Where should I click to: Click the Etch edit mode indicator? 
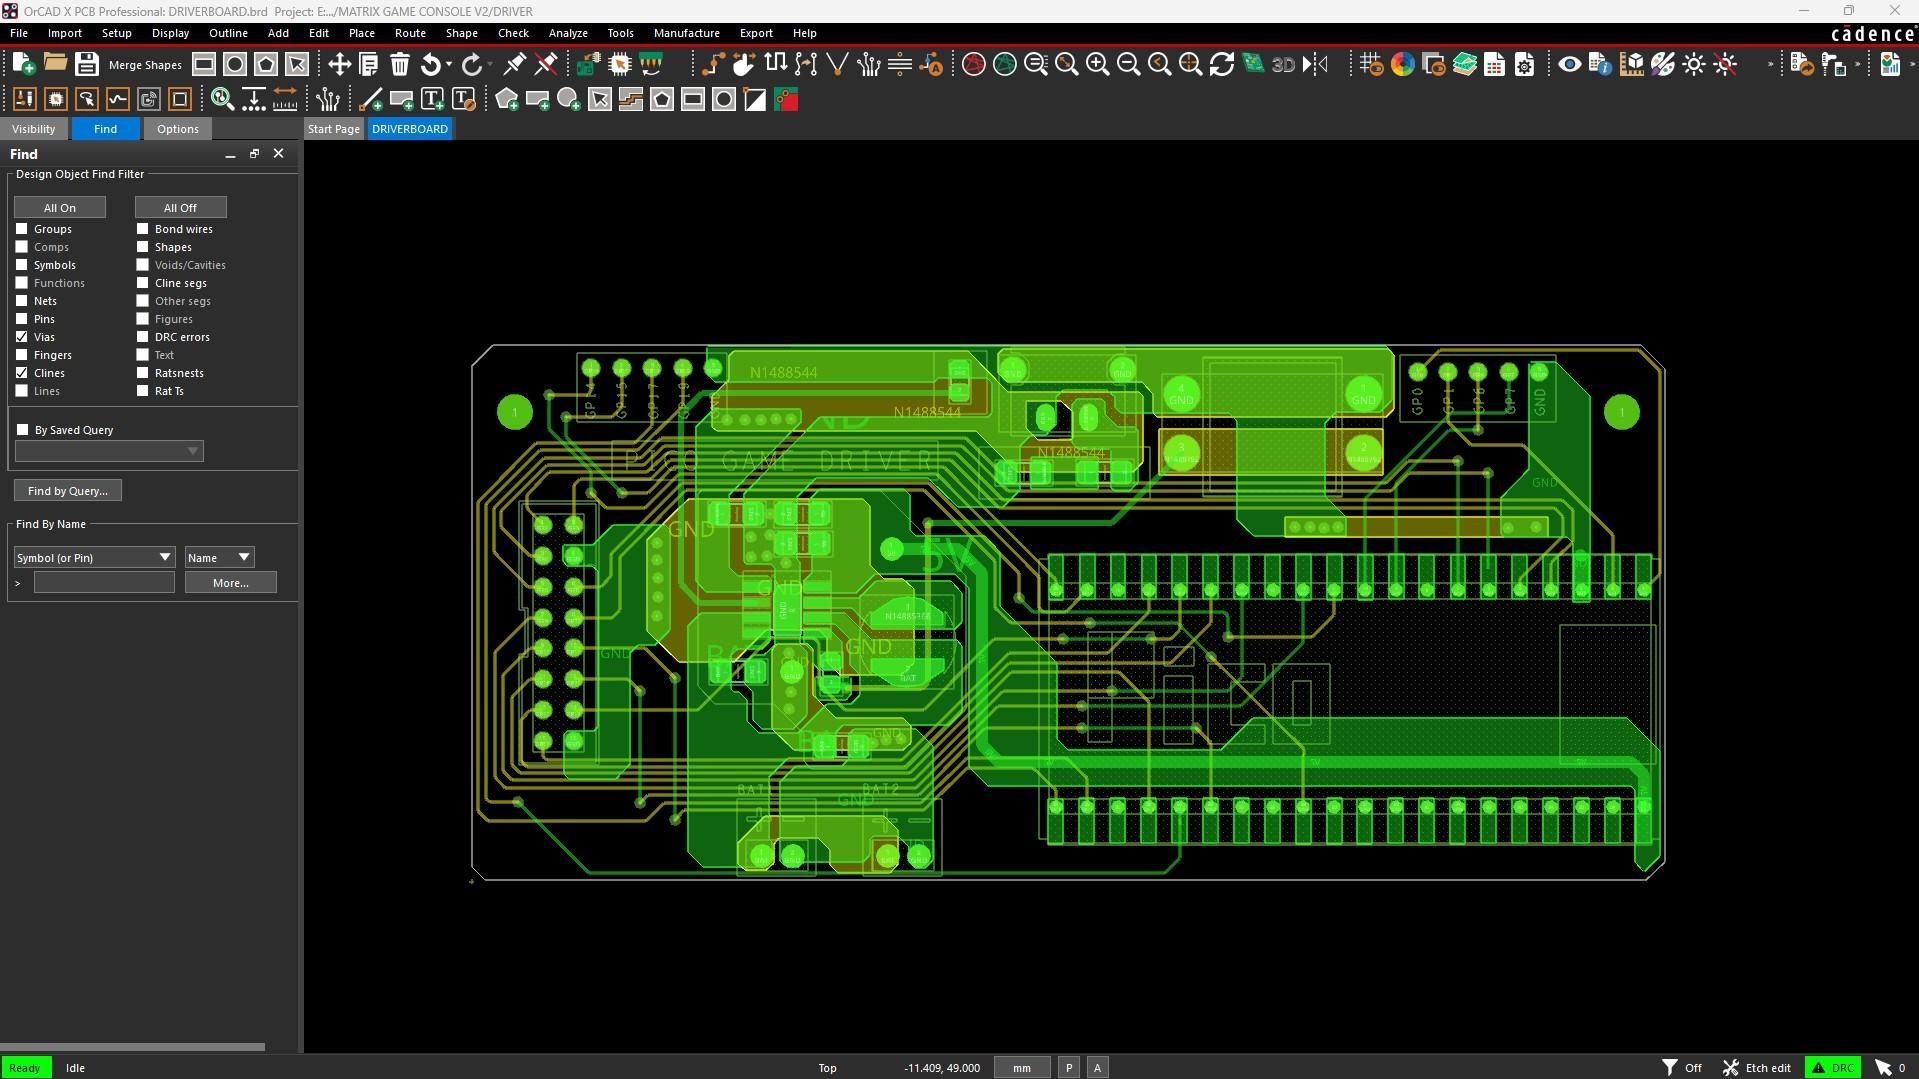point(1756,1068)
